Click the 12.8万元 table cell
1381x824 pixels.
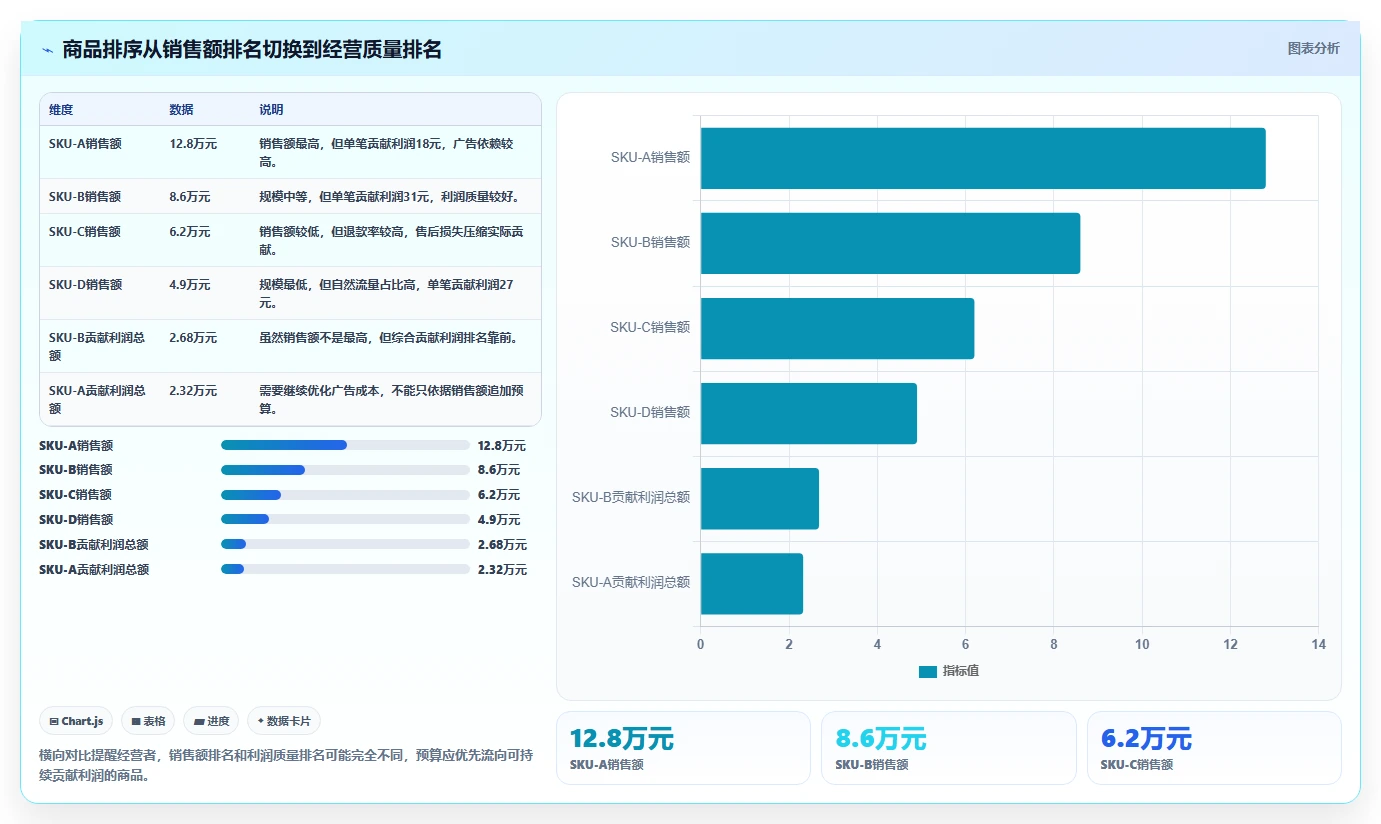pyautogui.click(x=194, y=143)
